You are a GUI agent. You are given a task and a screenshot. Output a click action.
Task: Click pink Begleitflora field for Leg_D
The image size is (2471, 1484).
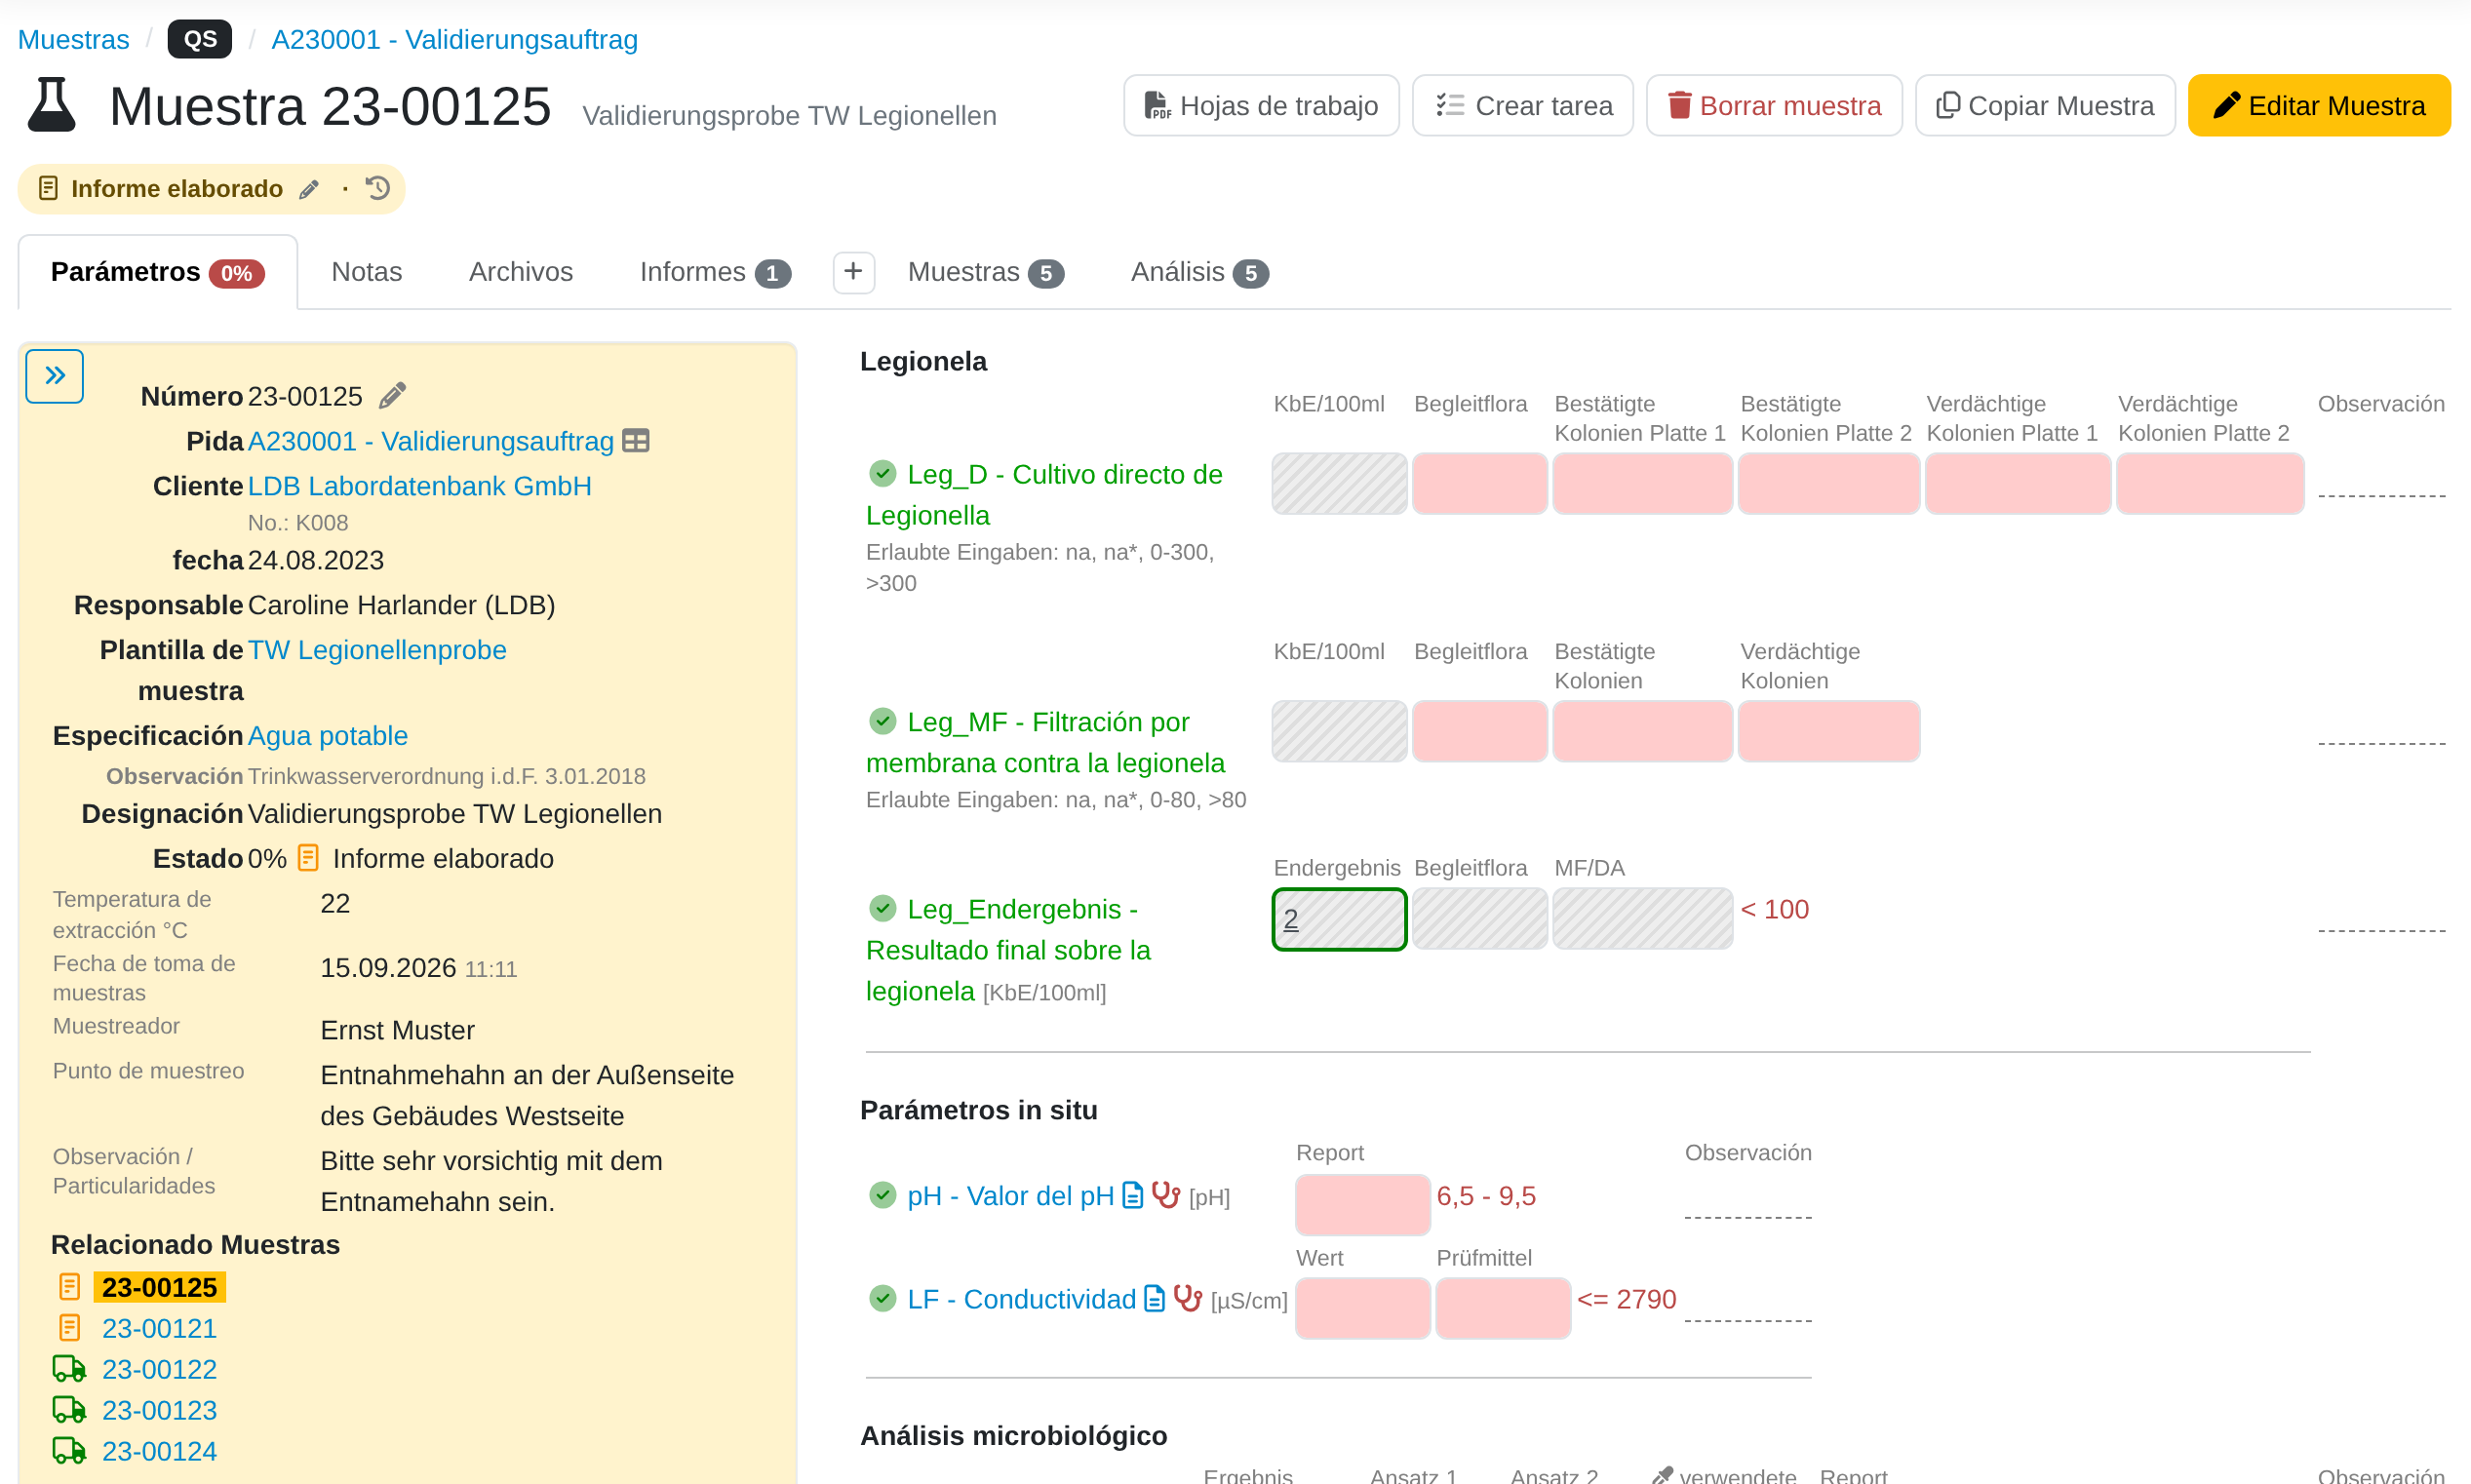click(x=1479, y=484)
